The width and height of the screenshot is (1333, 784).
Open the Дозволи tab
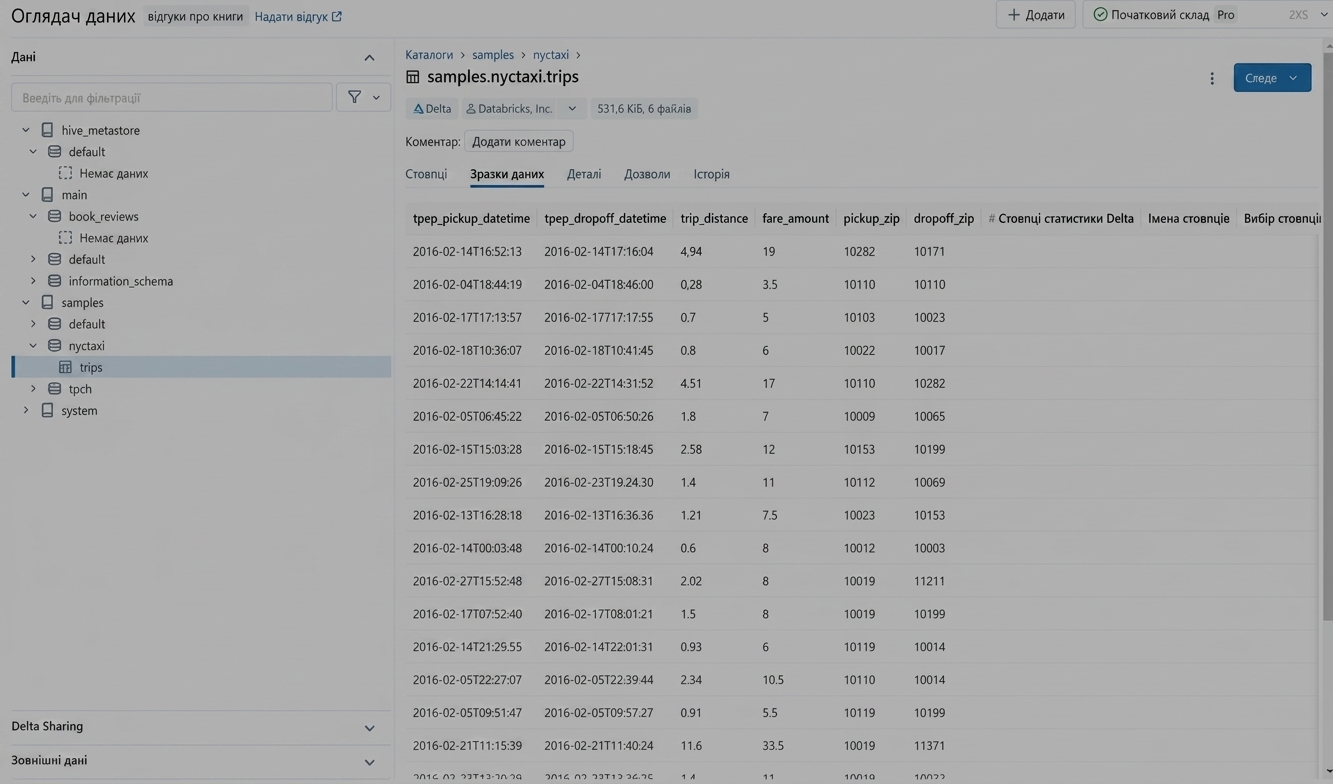pyautogui.click(x=647, y=174)
